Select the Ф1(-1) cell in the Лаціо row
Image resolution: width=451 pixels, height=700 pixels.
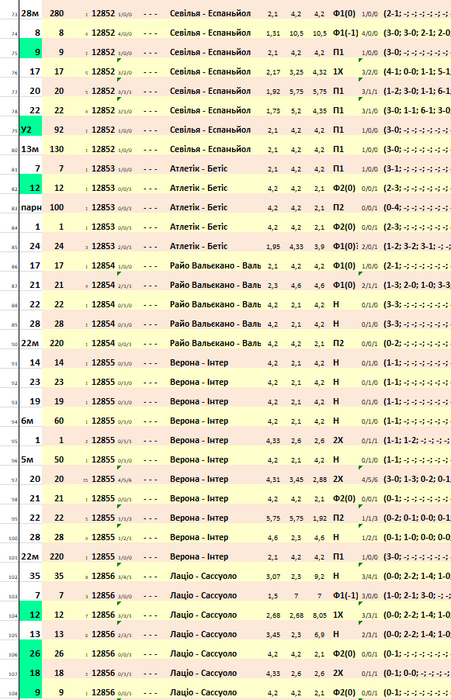pyautogui.click(x=344, y=596)
